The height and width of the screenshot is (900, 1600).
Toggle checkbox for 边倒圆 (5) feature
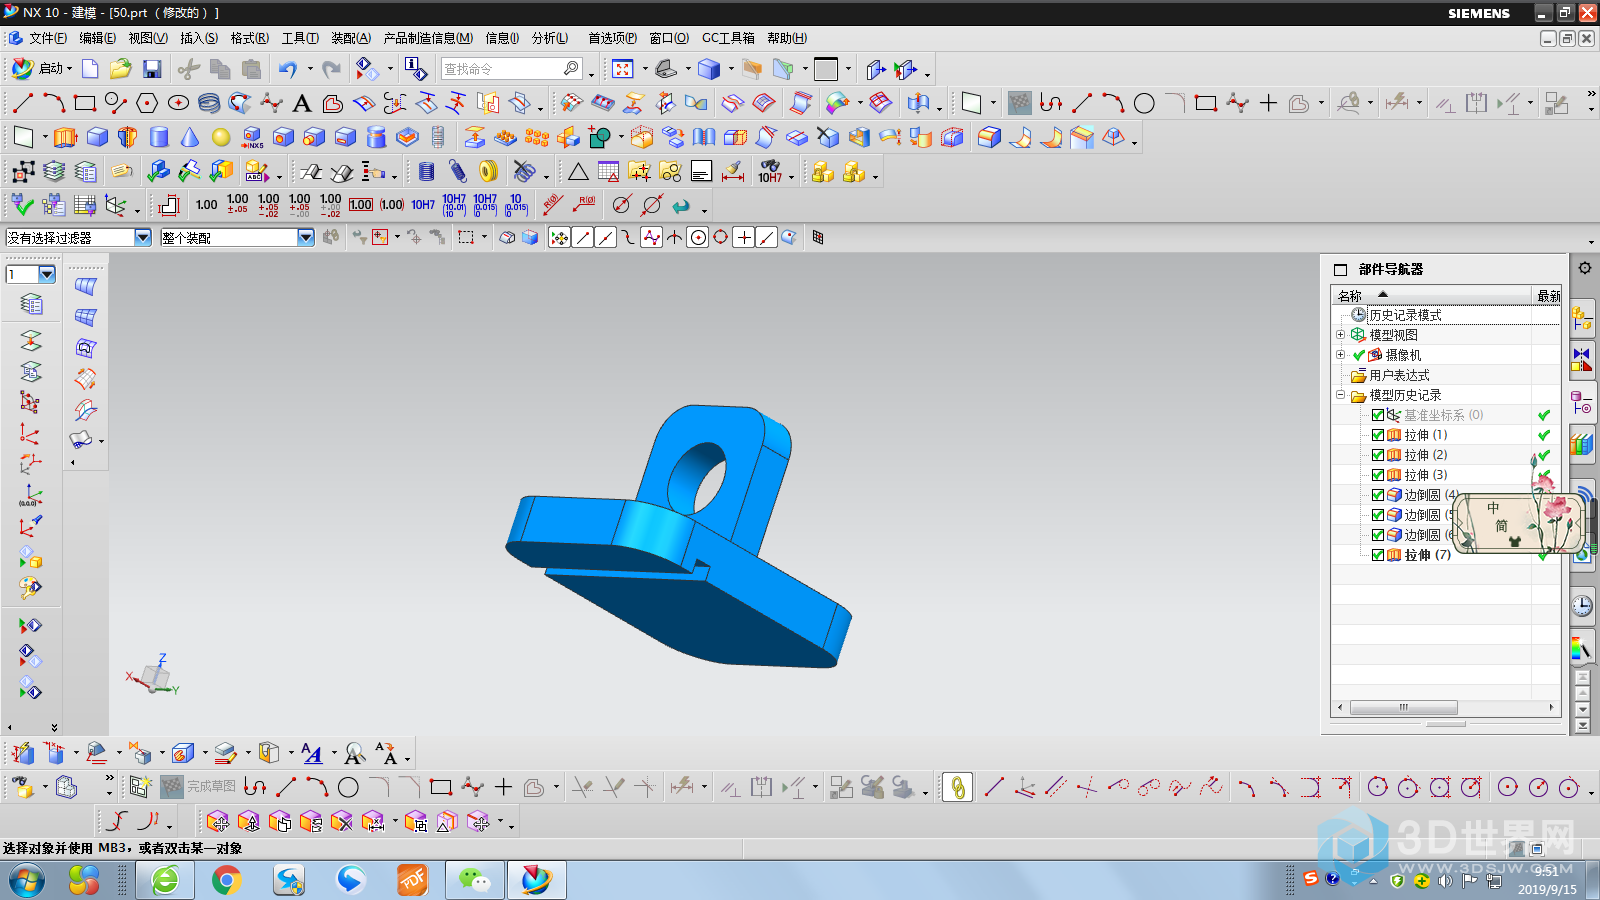1378,515
